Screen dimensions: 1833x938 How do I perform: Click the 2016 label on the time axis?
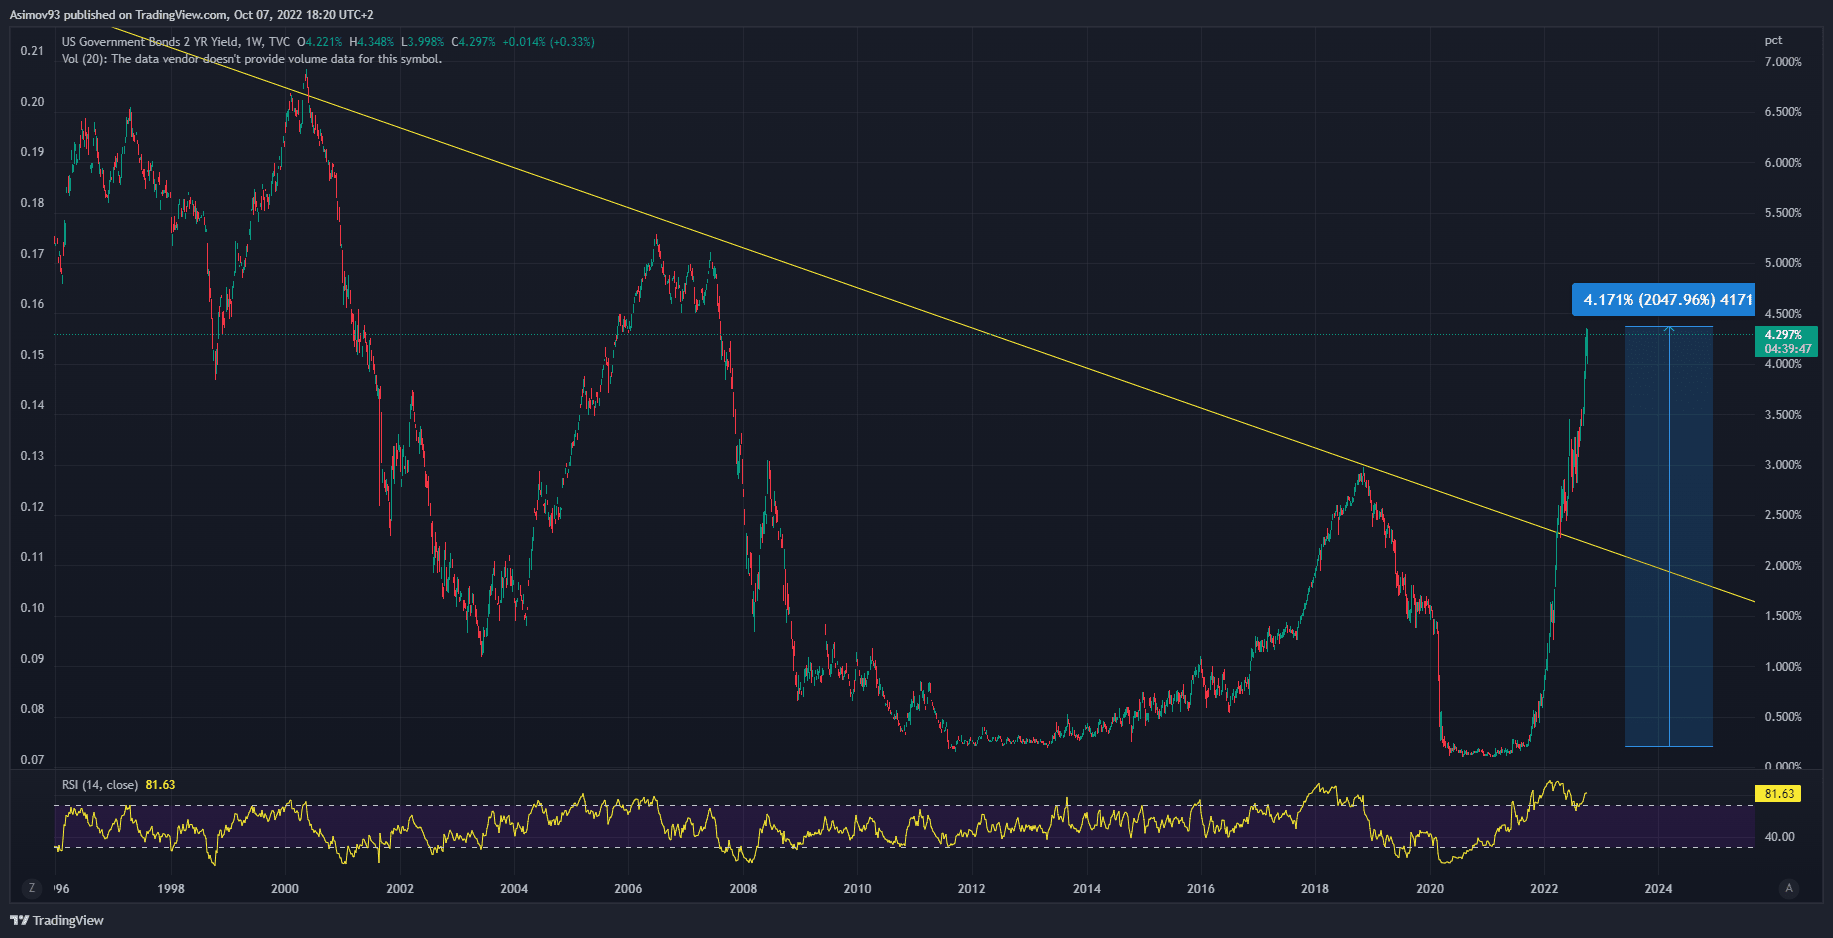(x=1200, y=888)
